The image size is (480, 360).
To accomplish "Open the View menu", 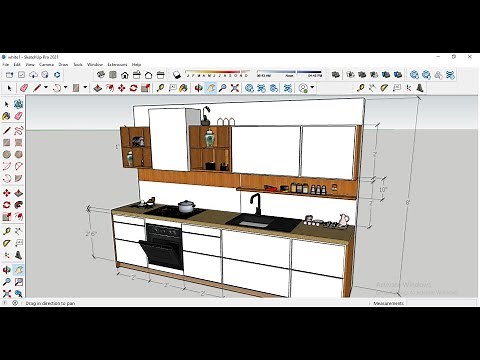I will click(x=30, y=64).
